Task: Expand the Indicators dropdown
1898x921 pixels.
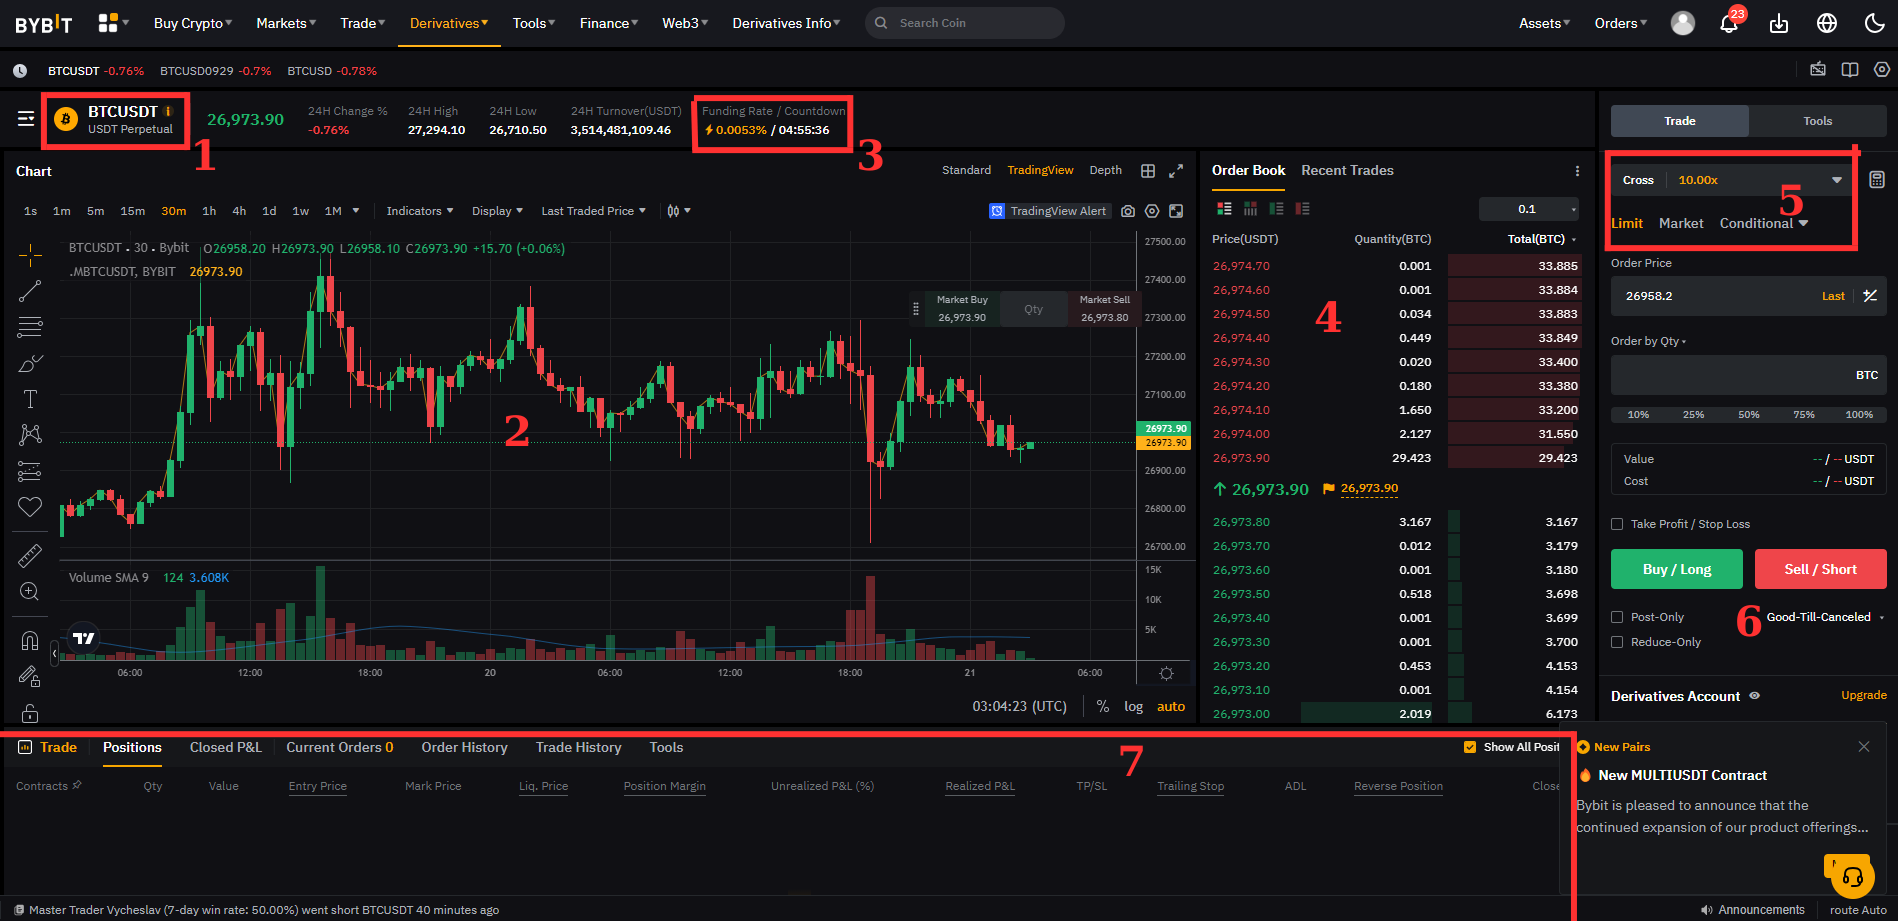Action: coord(419,211)
